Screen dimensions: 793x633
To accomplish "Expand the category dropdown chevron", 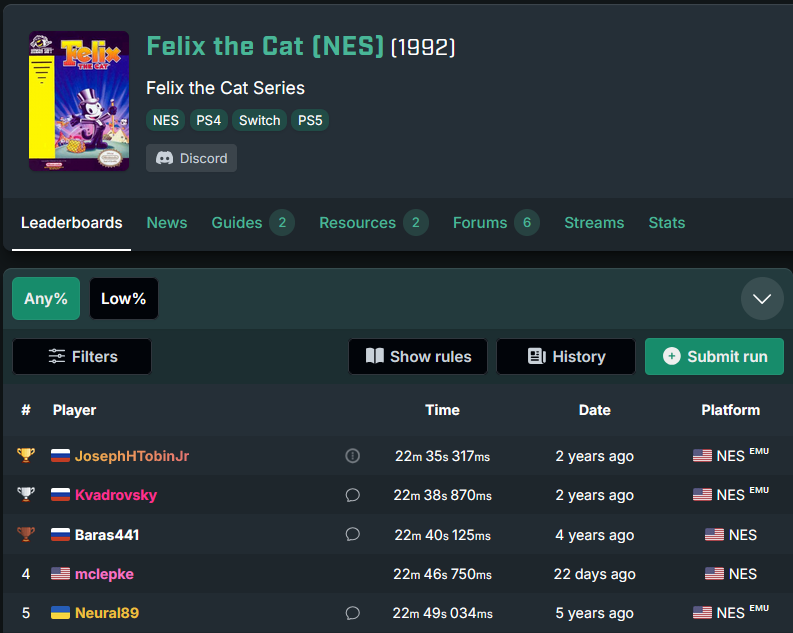I will pos(762,298).
